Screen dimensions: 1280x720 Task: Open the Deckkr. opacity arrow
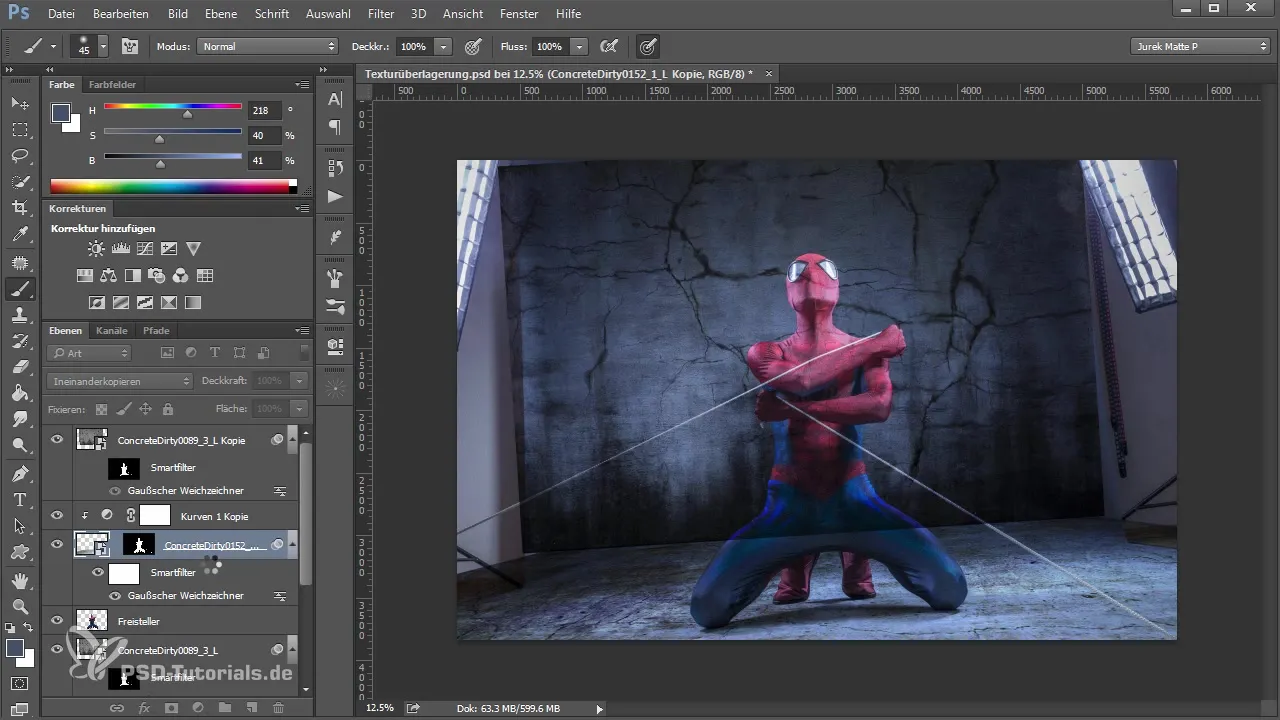coord(443,46)
